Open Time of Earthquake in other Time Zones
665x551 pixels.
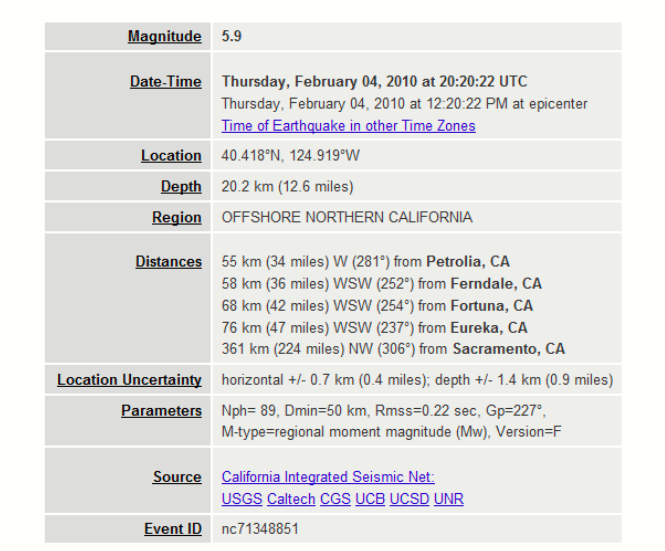(348, 126)
